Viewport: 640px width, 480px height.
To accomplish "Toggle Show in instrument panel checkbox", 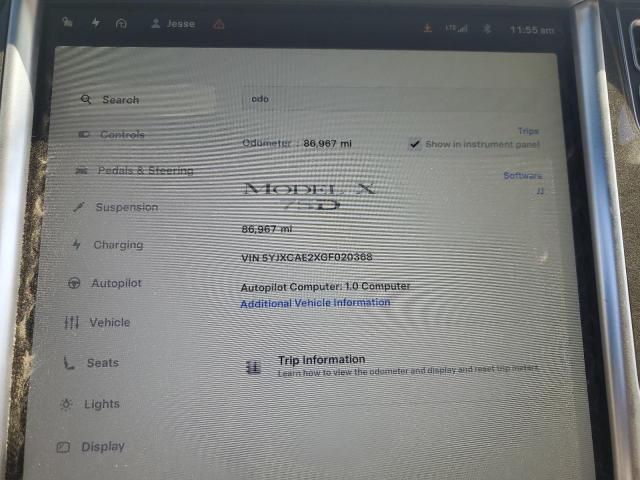I will (415, 144).
